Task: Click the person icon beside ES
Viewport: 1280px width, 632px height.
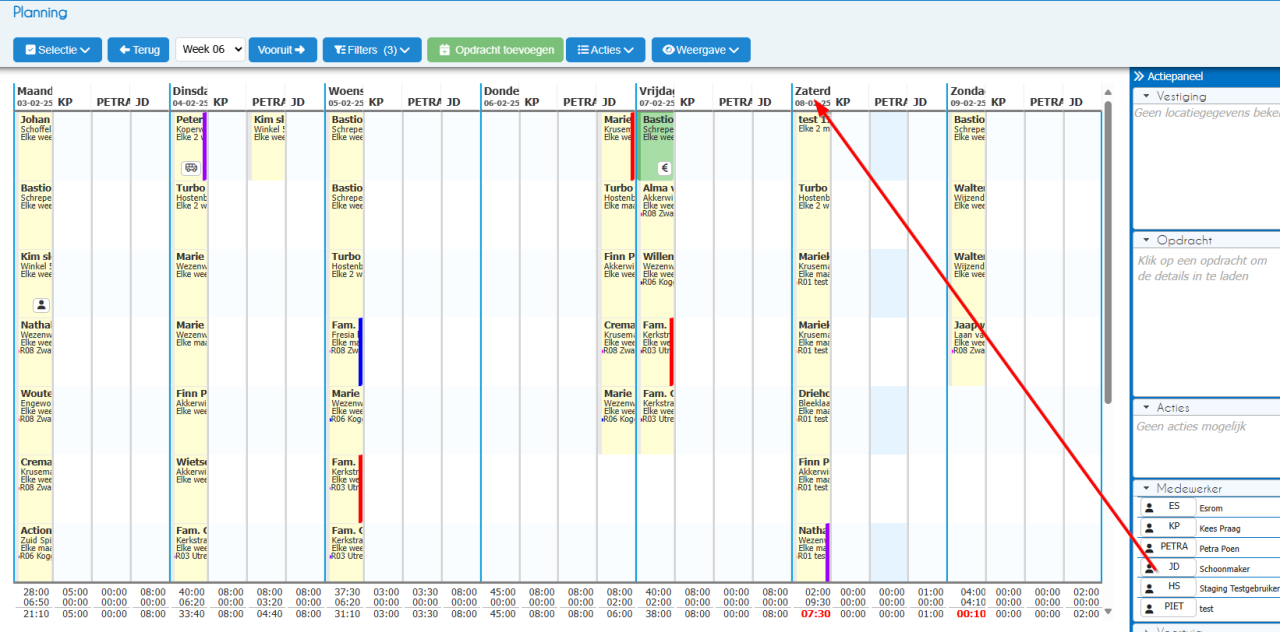Action: tap(1149, 508)
